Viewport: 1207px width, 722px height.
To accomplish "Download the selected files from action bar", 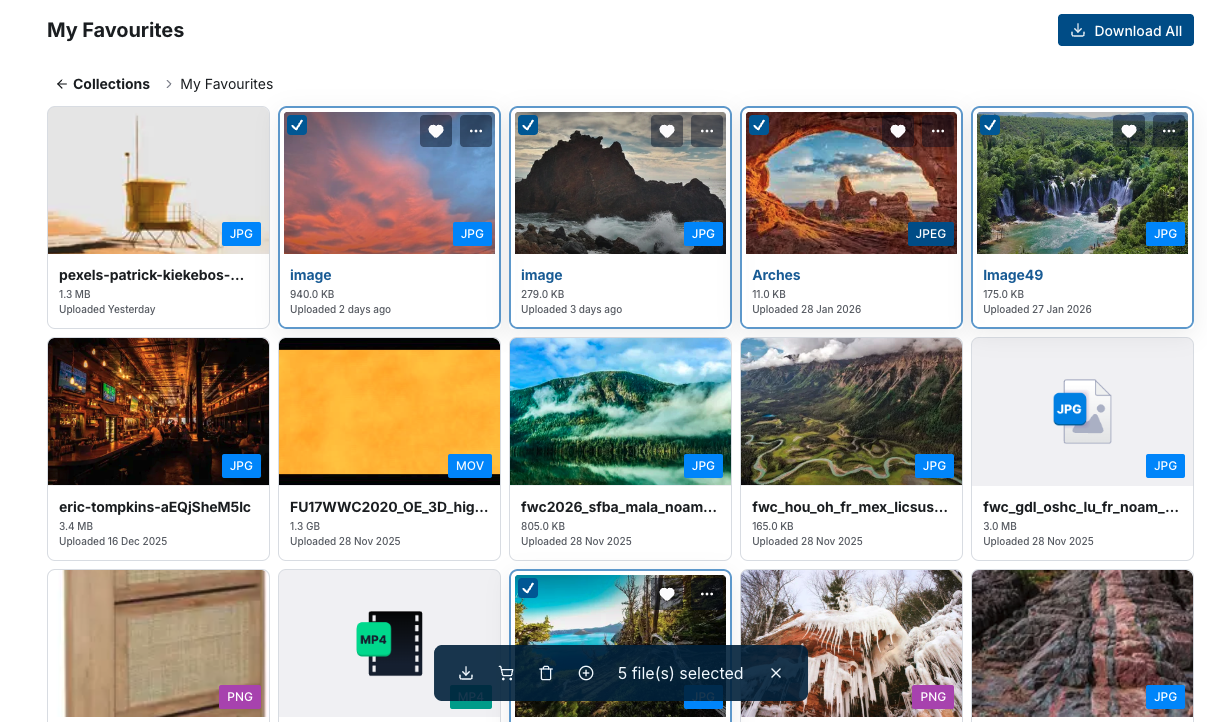I will tap(466, 673).
